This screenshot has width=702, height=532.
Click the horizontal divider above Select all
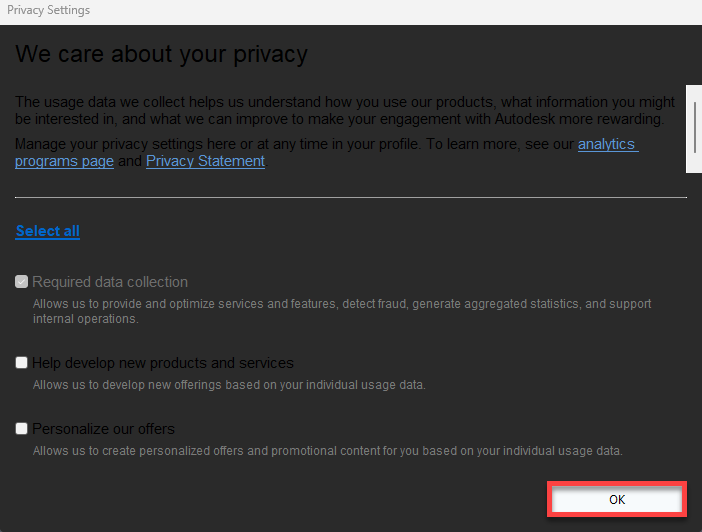click(350, 197)
